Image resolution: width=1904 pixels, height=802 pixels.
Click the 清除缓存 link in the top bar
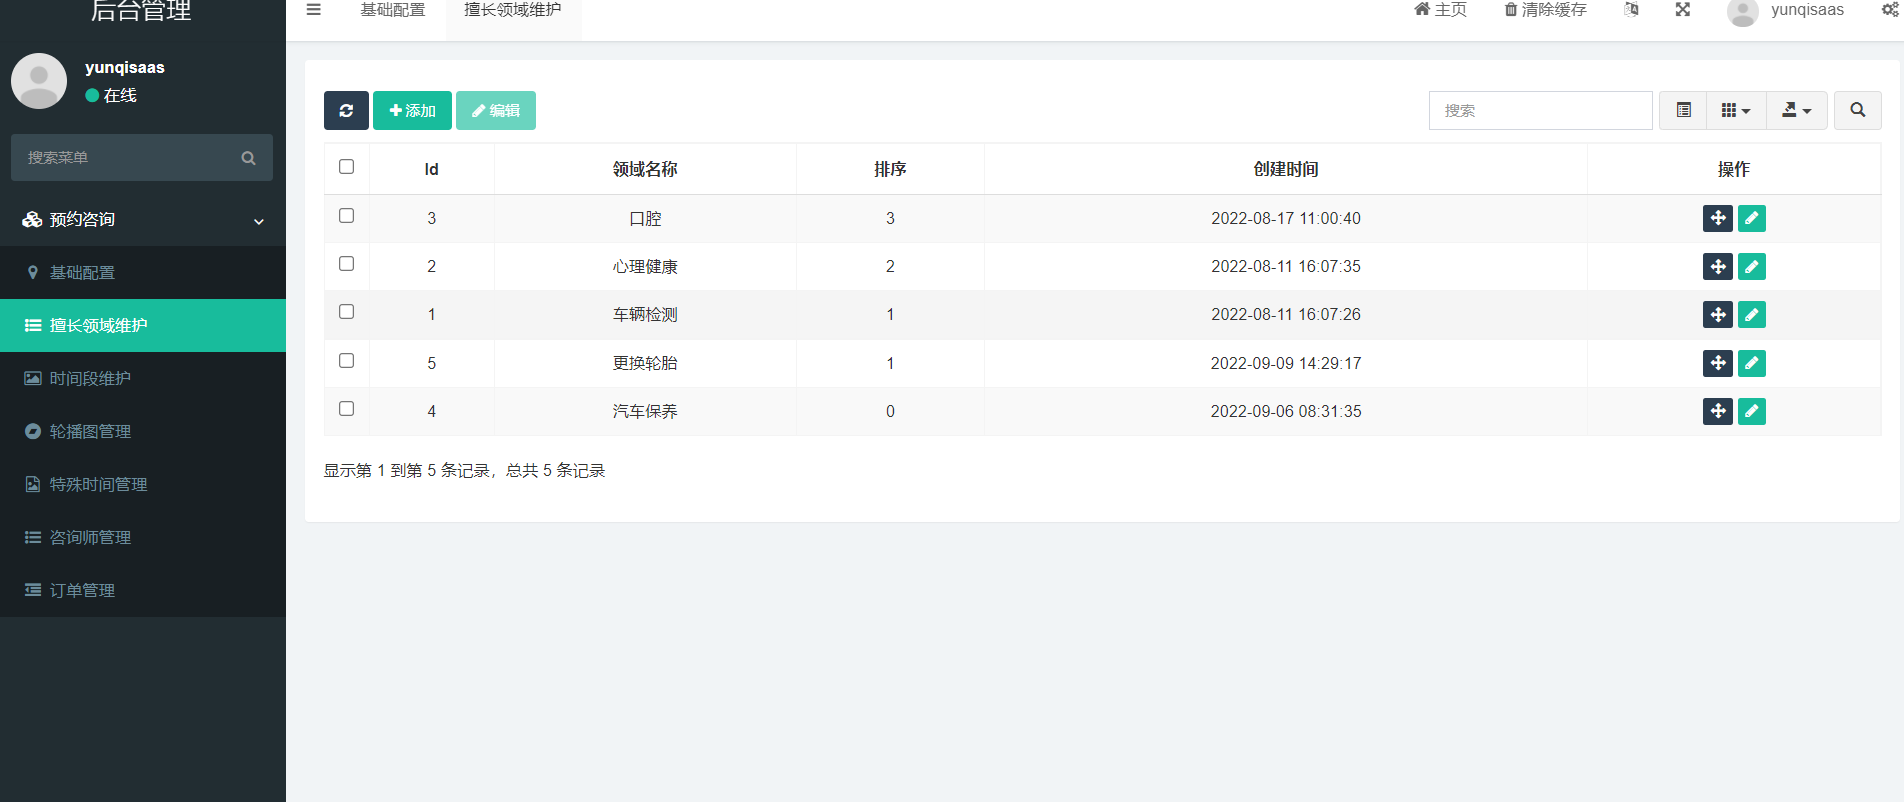coord(1545,10)
